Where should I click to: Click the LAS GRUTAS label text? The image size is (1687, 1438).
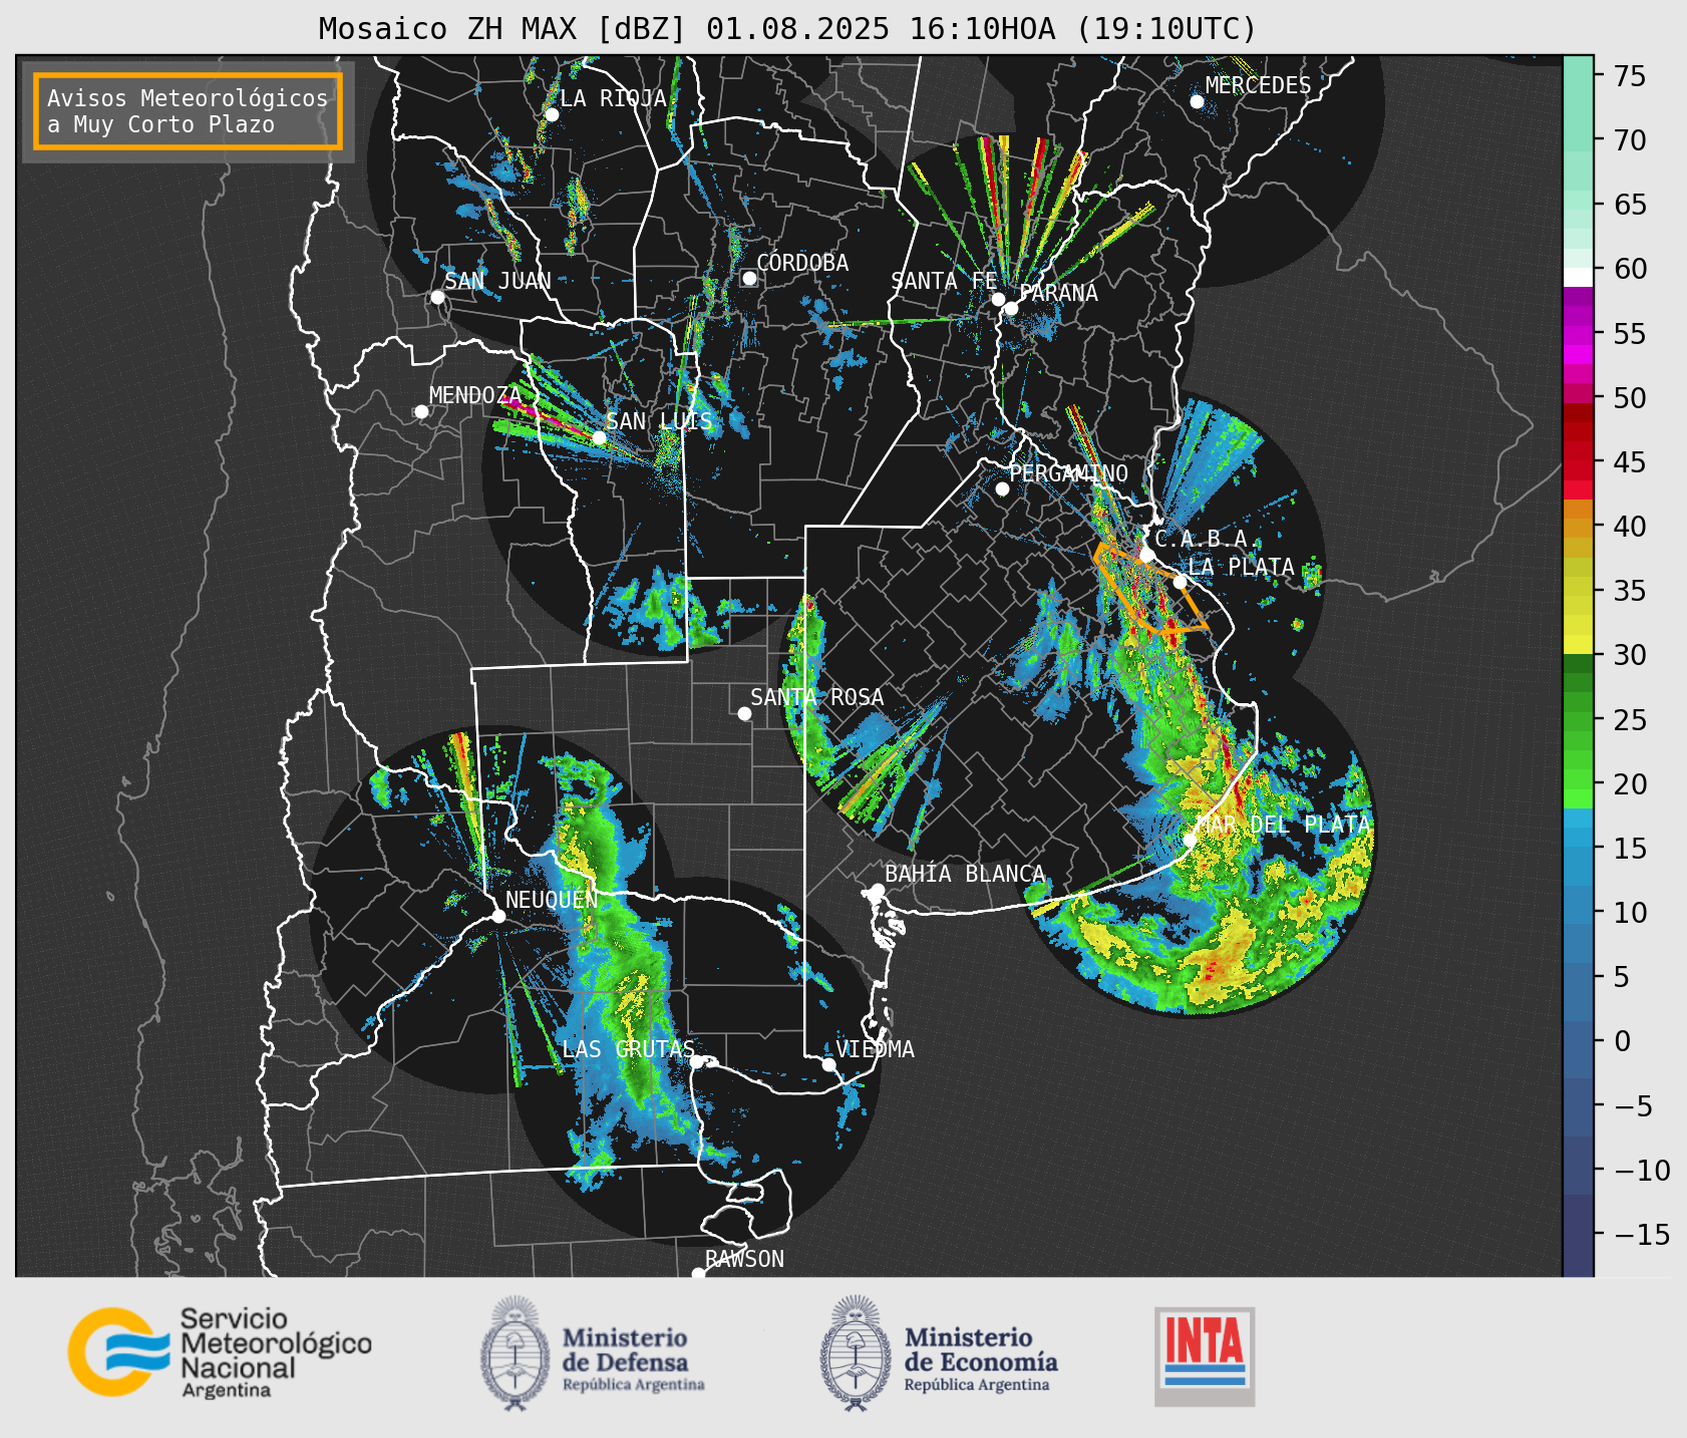click(628, 1050)
